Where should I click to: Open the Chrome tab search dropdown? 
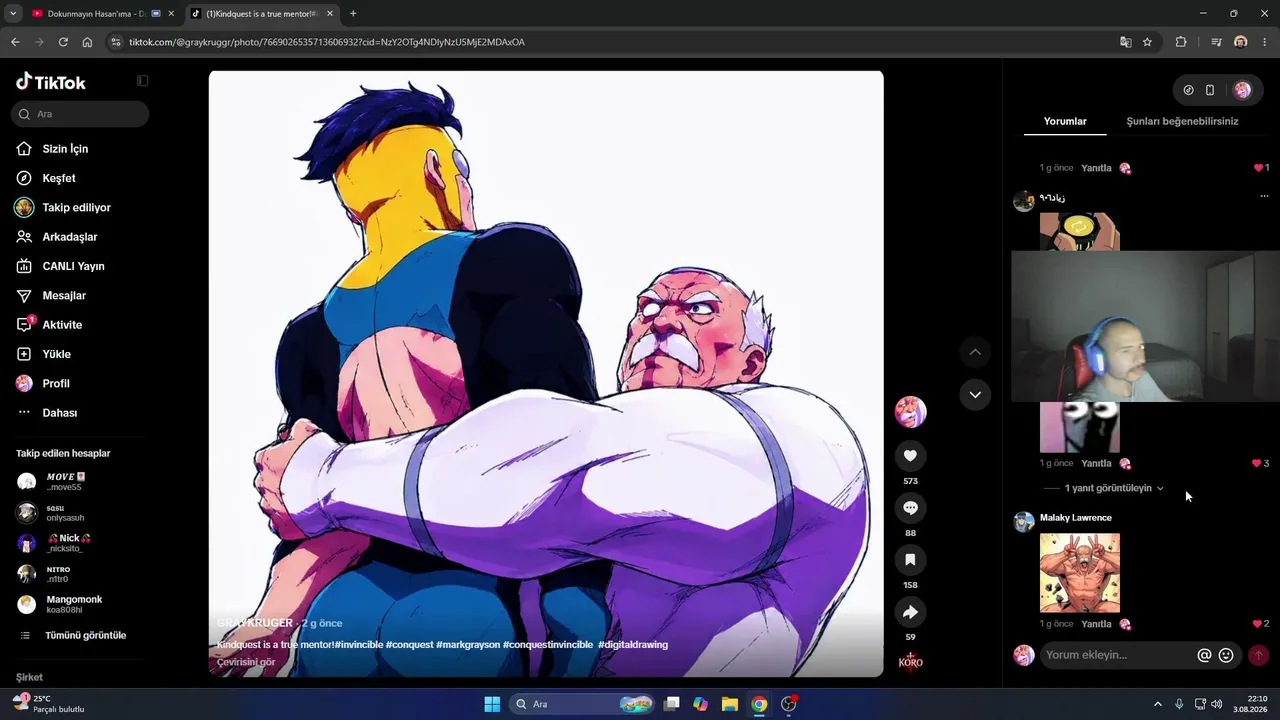coord(13,14)
